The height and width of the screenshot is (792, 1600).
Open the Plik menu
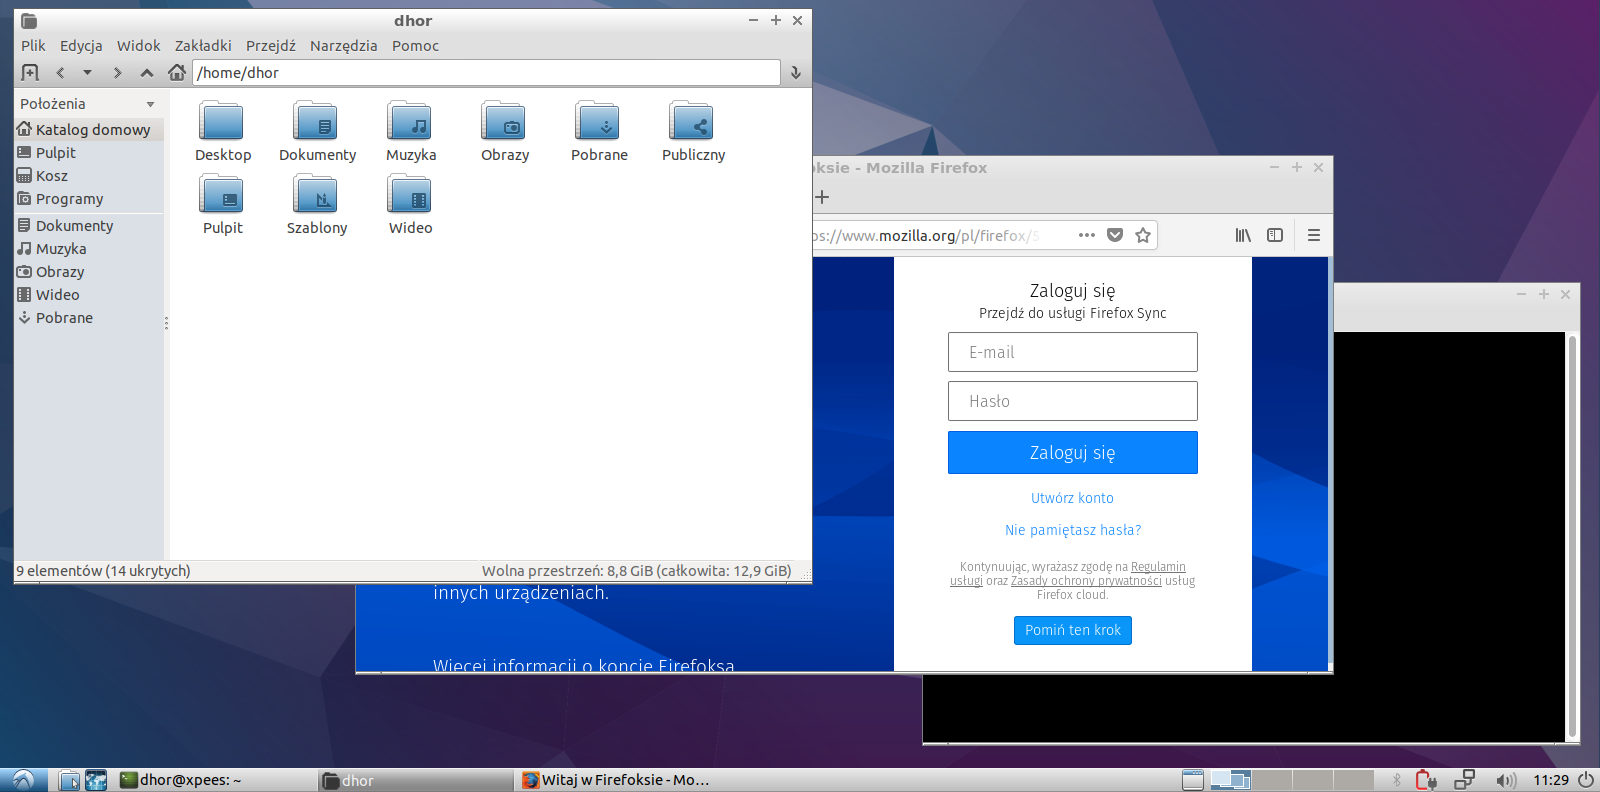pos(33,45)
